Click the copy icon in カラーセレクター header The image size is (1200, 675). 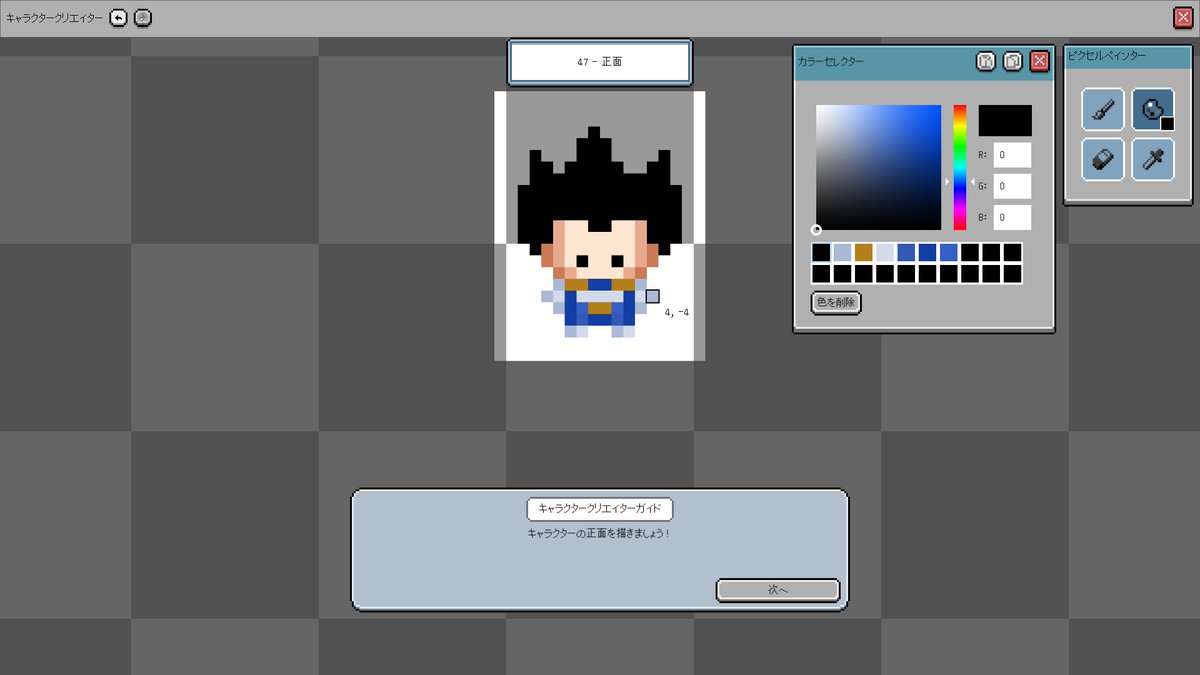pos(1012,61)
